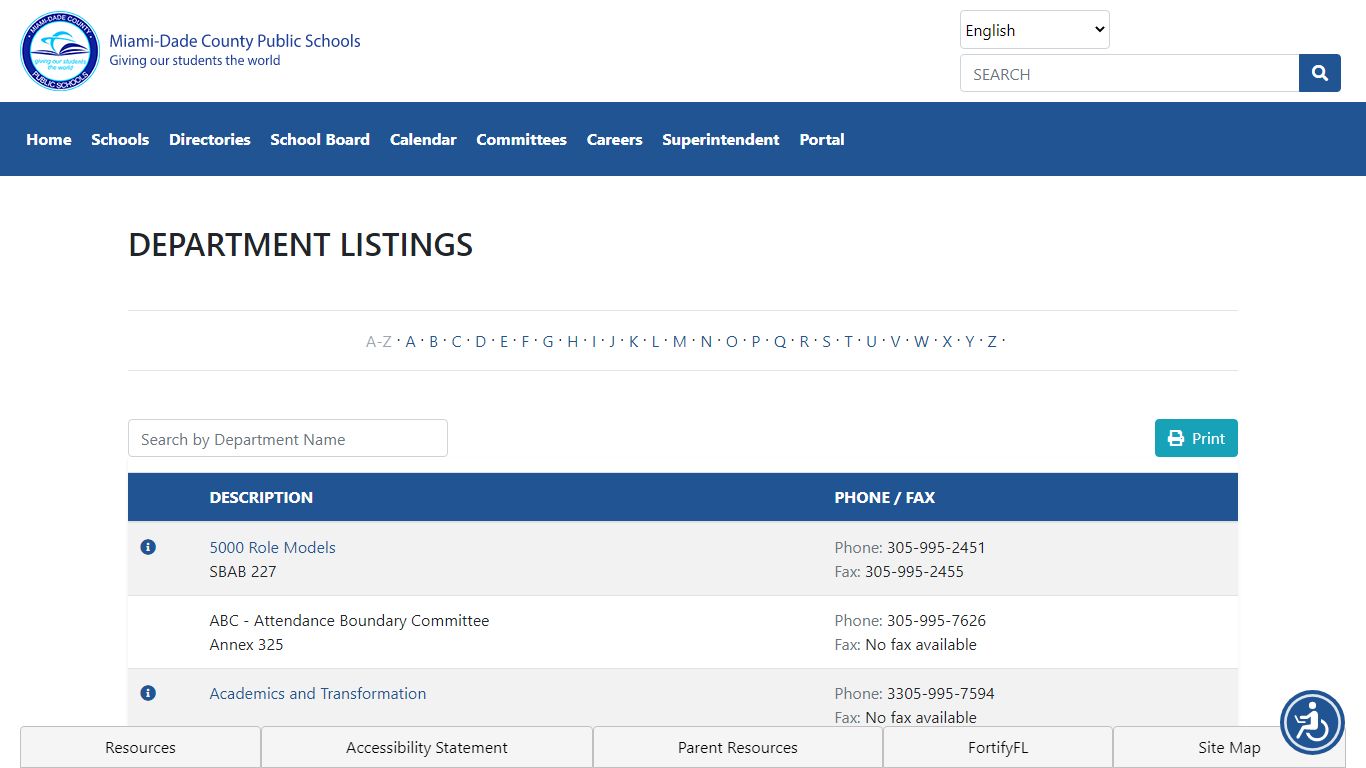Filter departments by letter Q
The width and height of the screenshot is (1366, 768).
(780, 341)
